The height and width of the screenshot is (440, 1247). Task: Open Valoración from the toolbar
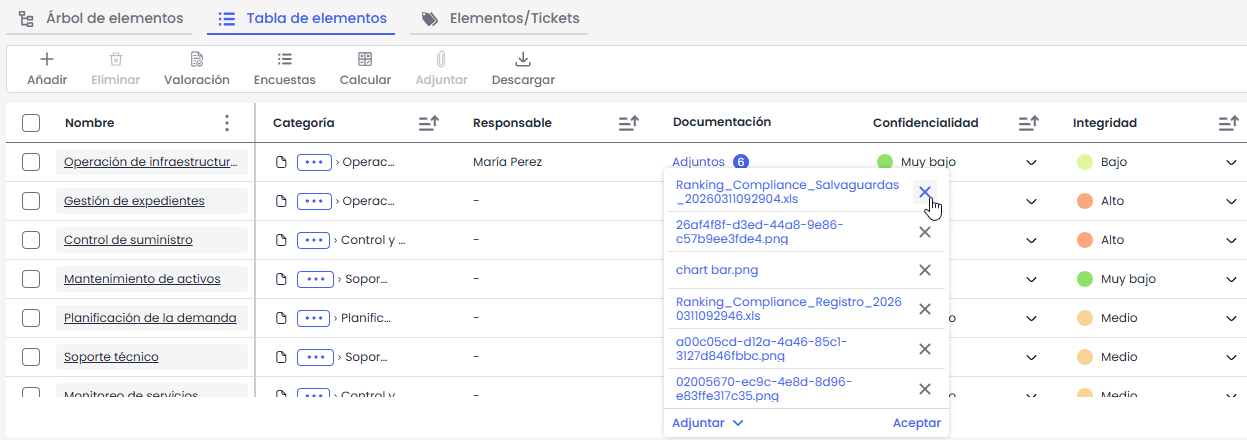(x=197, y=60)
